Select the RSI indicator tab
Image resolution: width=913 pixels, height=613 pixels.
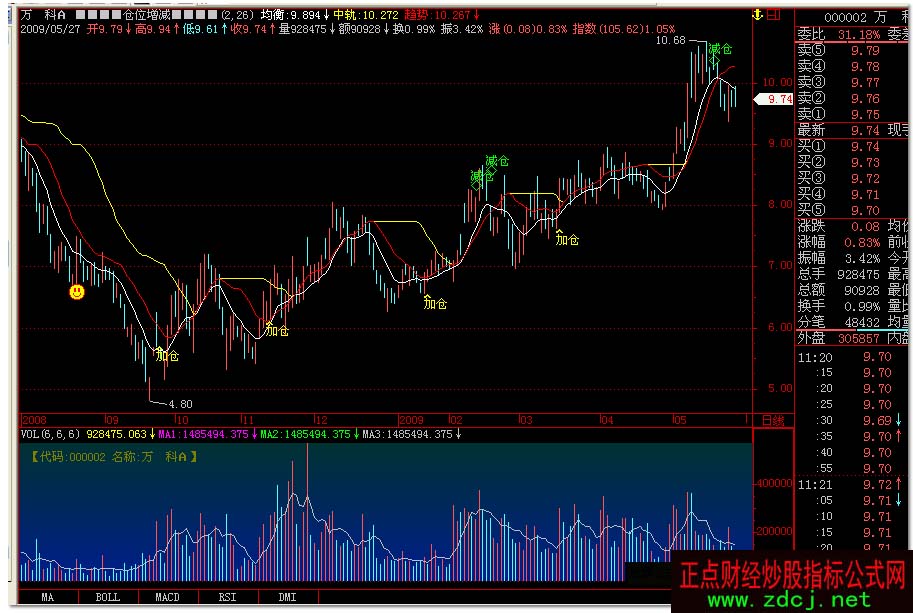pyautogui.click(x=227, y=597)
